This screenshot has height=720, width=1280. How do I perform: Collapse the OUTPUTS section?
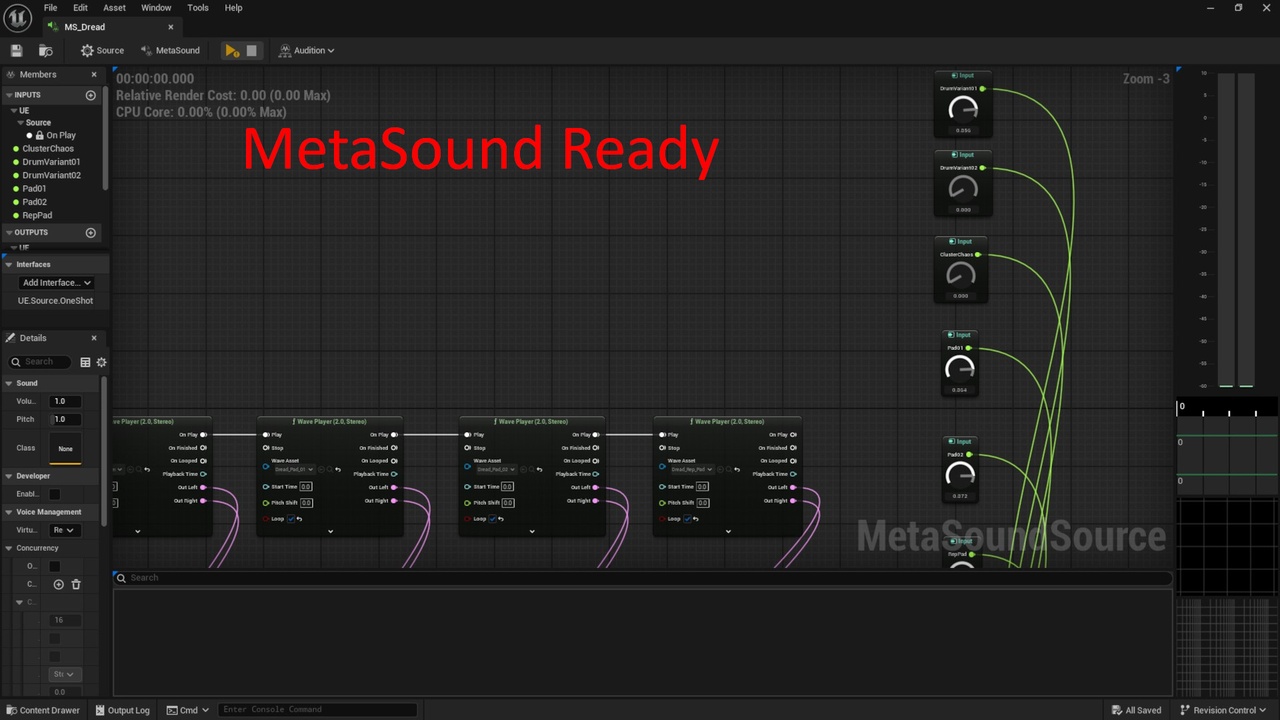click(8, 233)
